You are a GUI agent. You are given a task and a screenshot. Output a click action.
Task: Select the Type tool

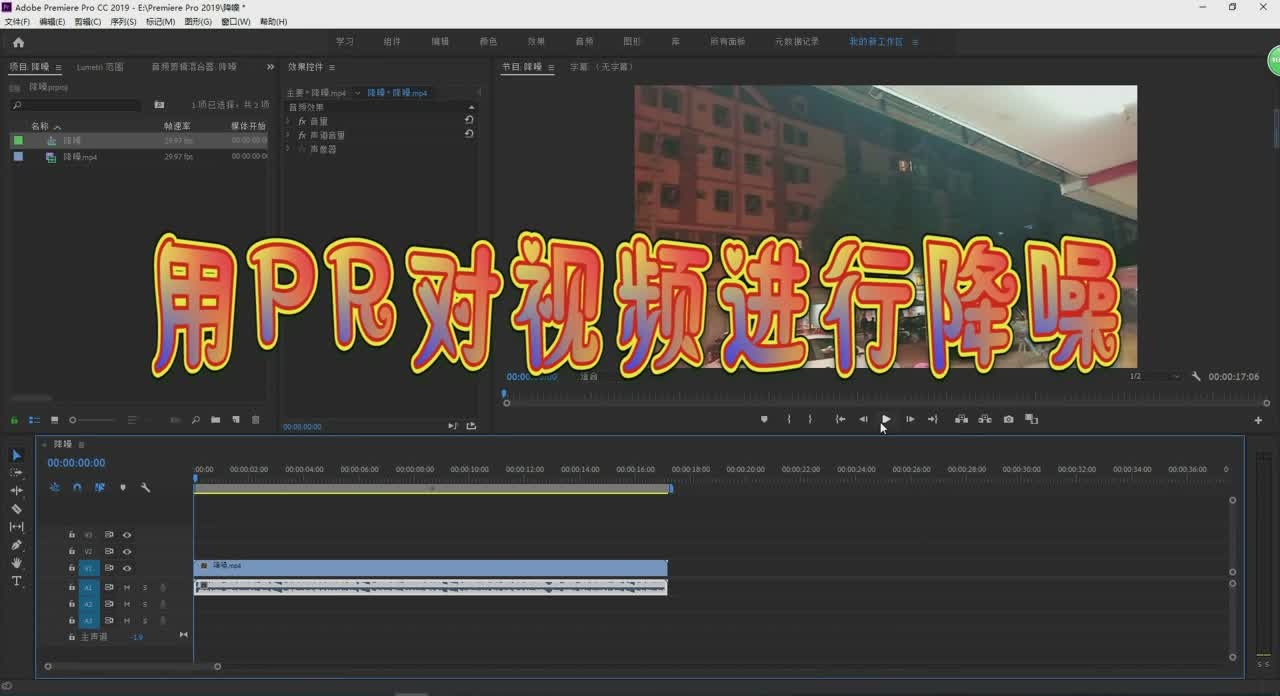point(16,581)
